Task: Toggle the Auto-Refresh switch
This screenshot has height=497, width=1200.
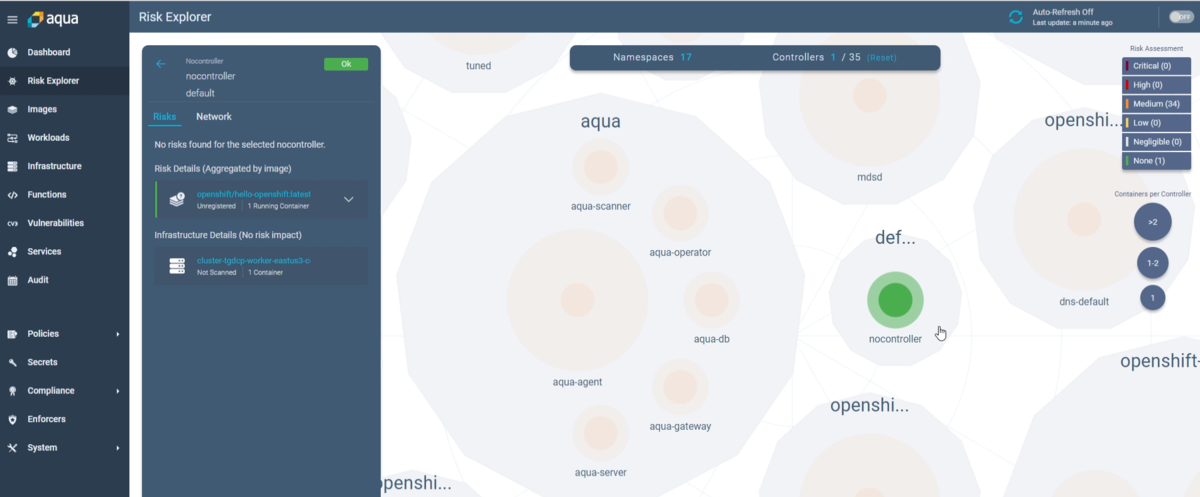Action: (x=1181, y=17)
